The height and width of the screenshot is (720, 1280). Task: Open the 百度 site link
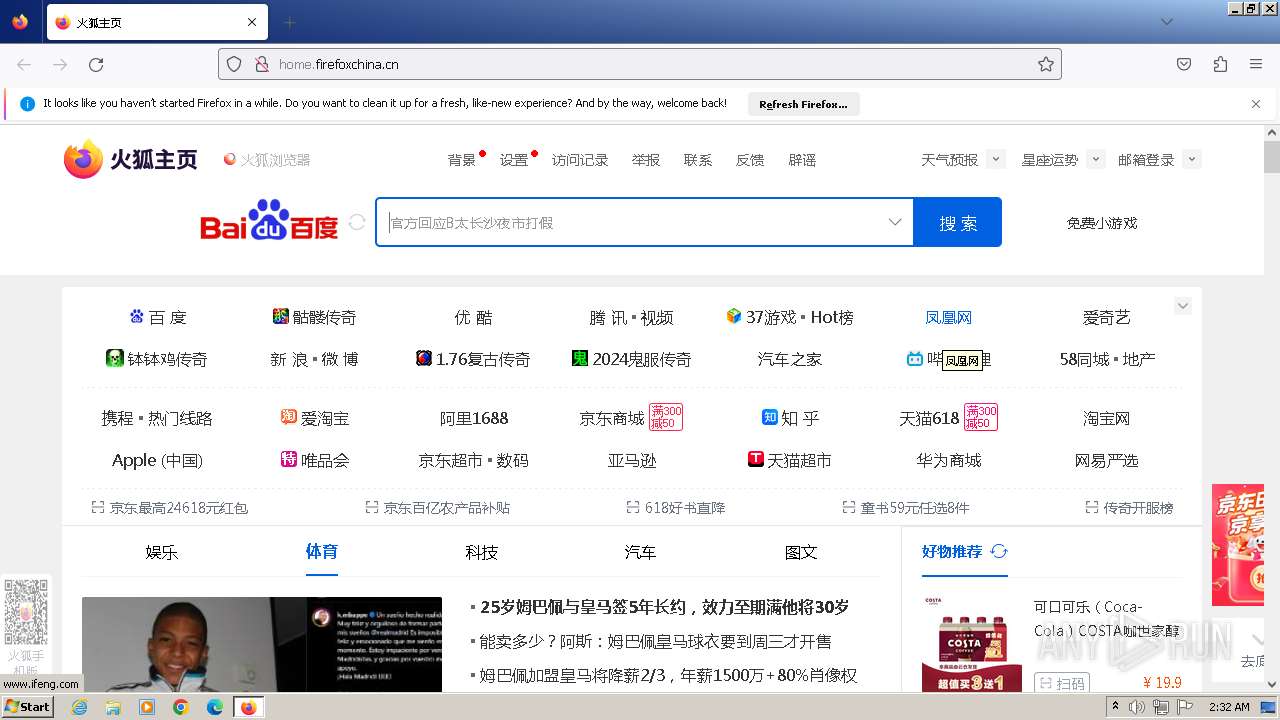[x=158, y=317]
